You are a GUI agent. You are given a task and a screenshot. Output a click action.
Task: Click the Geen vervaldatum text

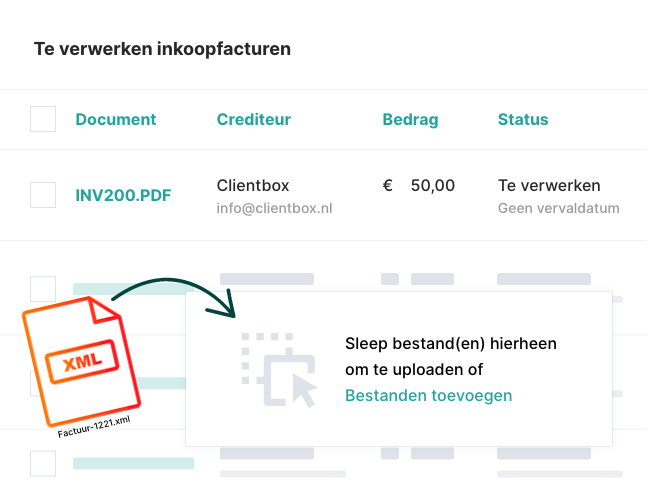pos(558,209)
